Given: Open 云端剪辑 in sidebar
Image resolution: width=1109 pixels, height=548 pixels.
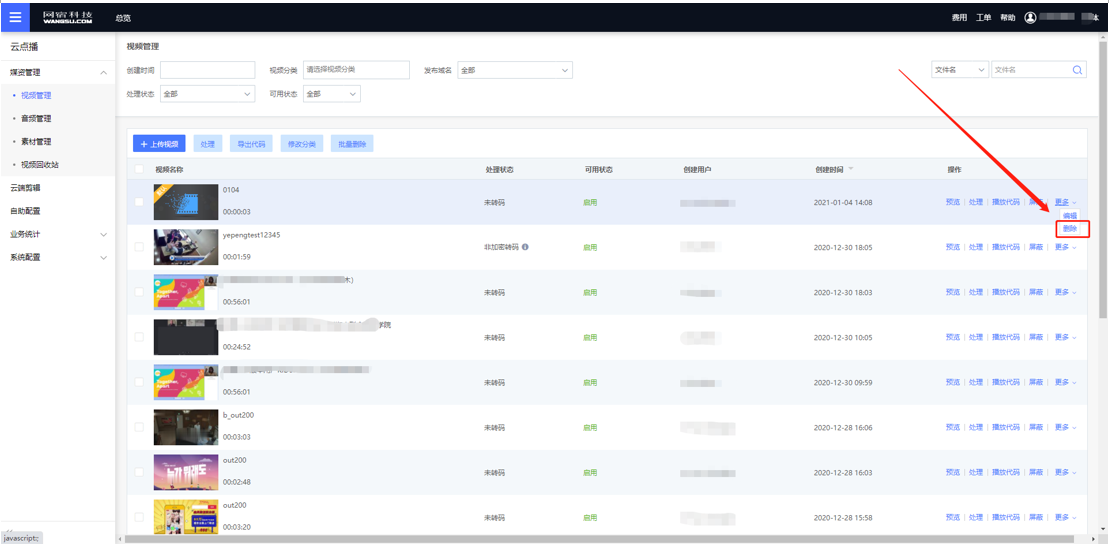Looking at the screenshot, I should coord(25,188).
